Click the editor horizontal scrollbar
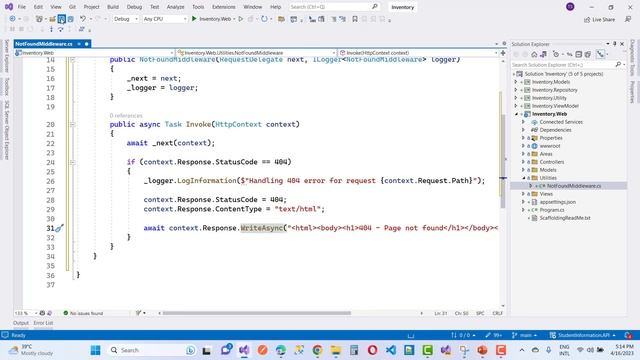 coord(257,313)
